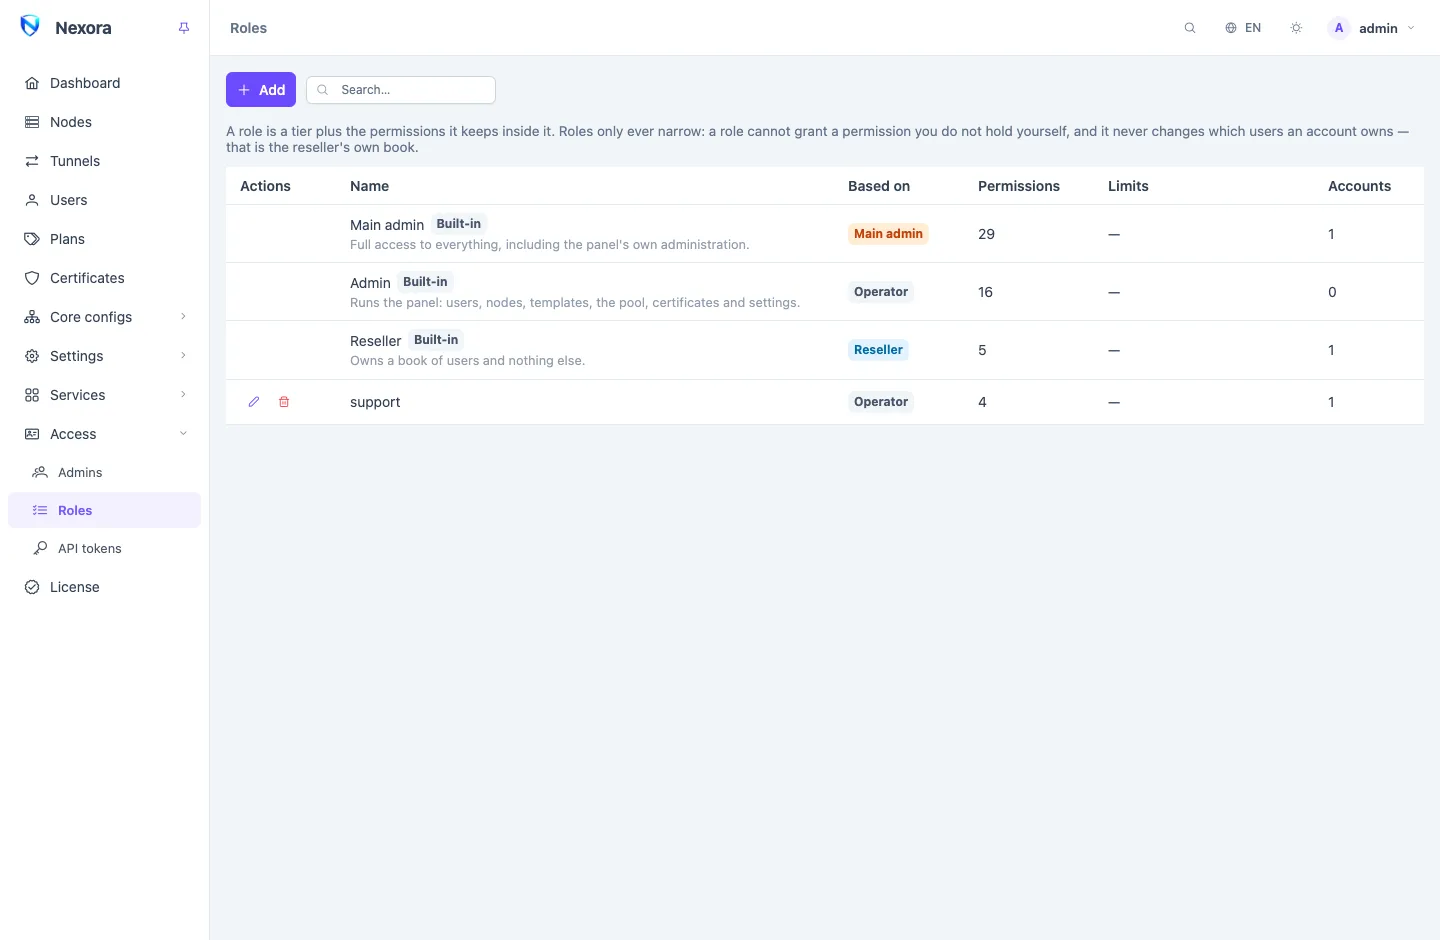Edit the support role with pencil icon

tap(254, 402)
